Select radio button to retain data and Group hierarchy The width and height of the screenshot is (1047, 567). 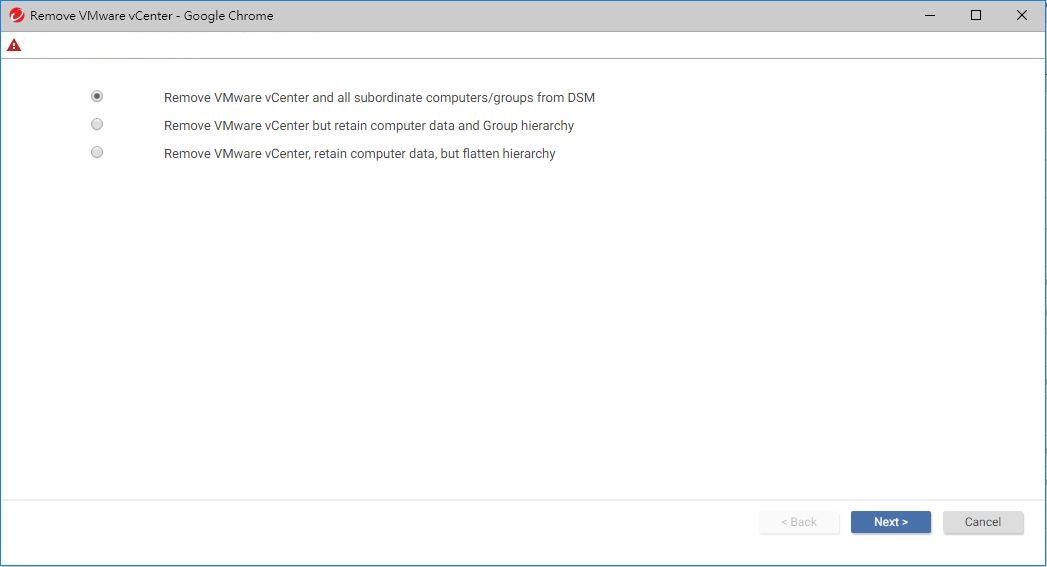97,125
